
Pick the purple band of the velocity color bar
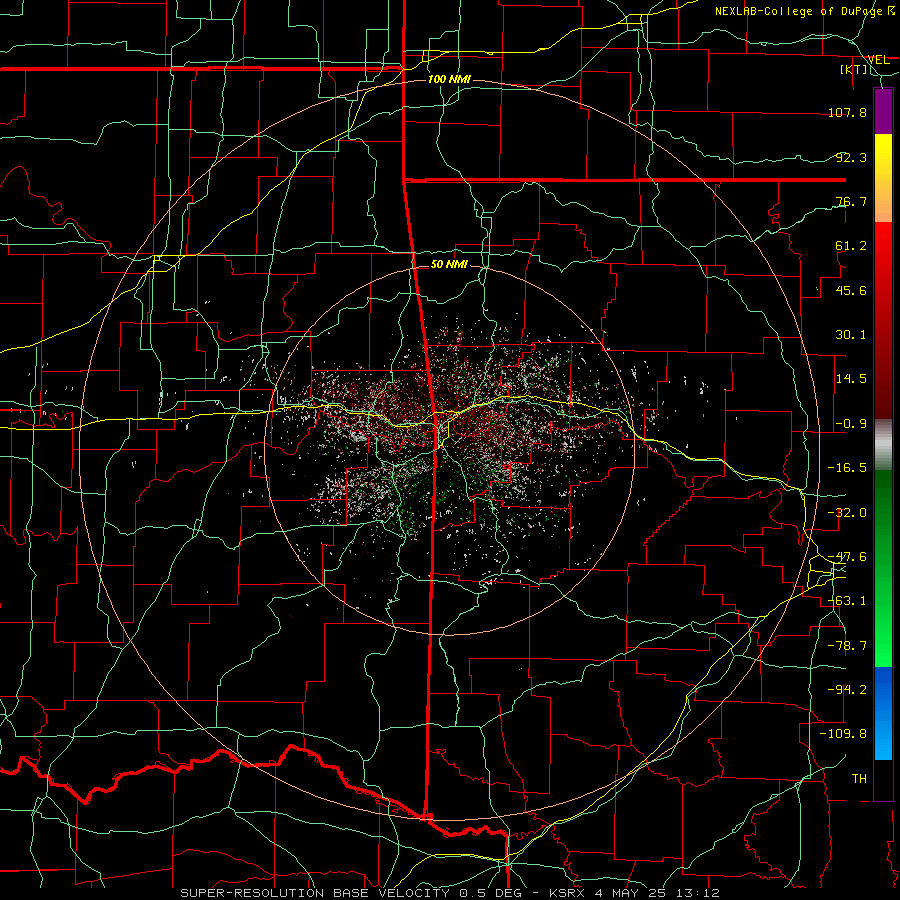coord(883,111)
